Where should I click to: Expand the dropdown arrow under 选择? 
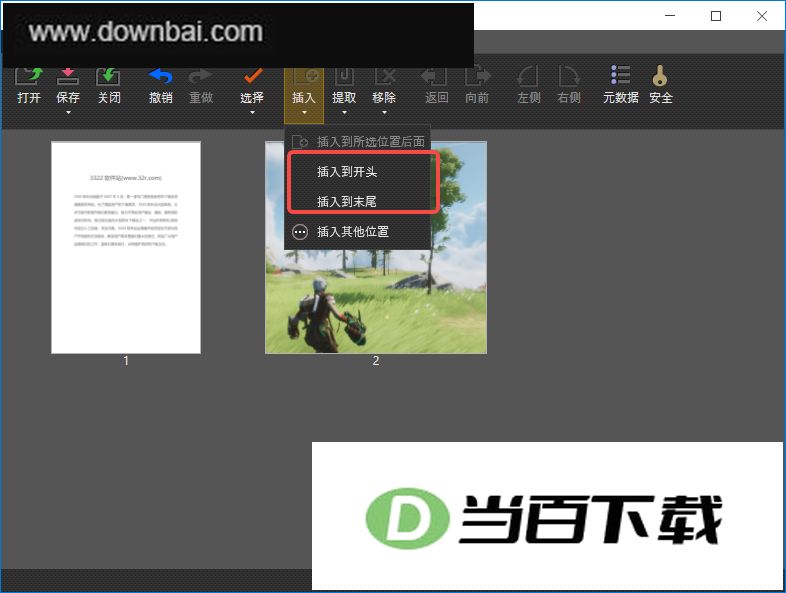point(252,113)
